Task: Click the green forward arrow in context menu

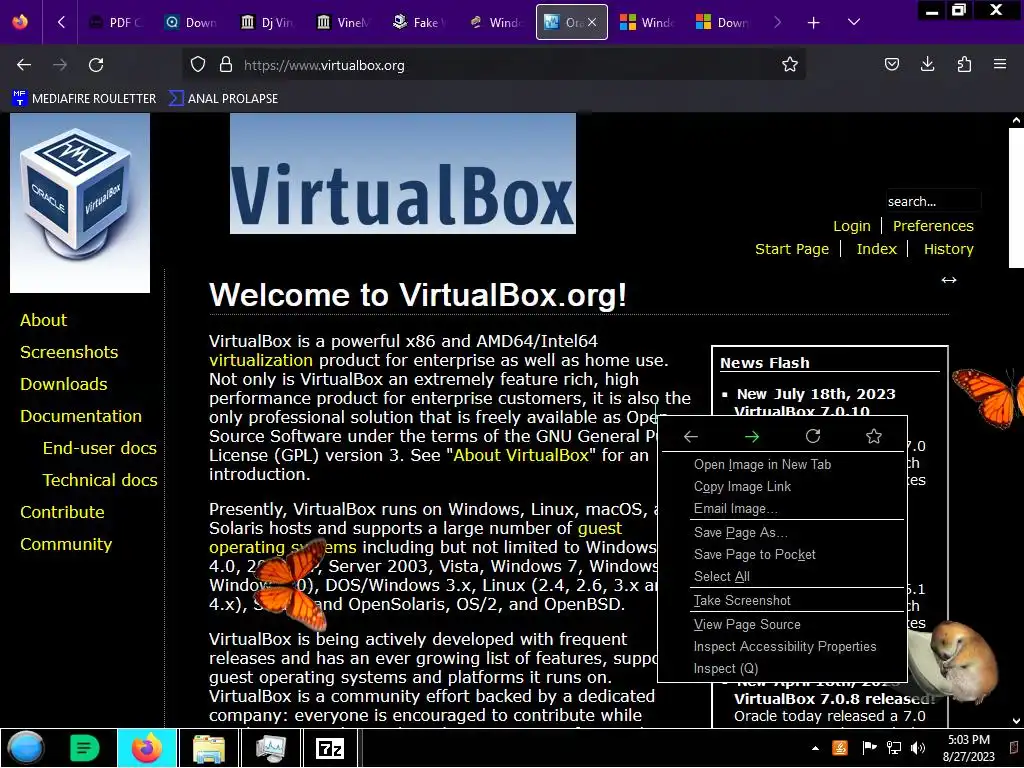Action: [752, 436]
